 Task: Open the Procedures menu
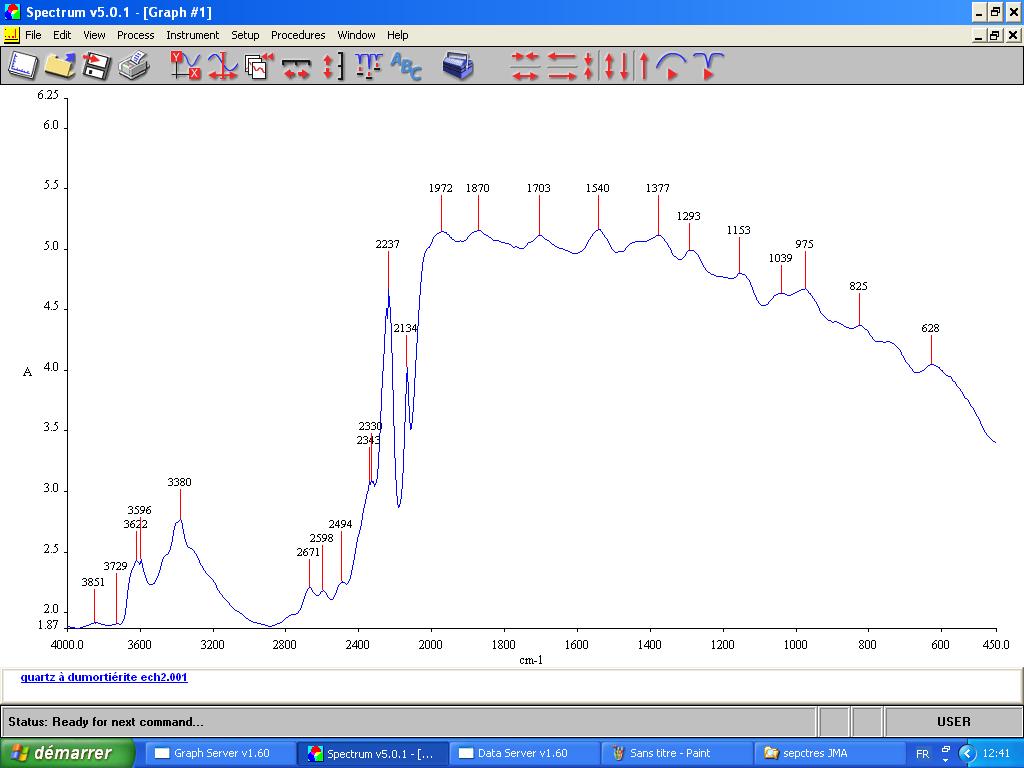pyautogui.click(x=298, y=35)
